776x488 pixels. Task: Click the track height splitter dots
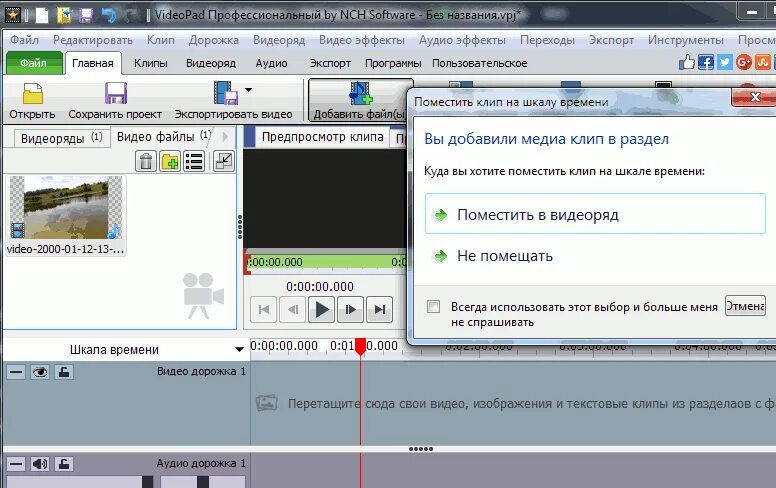(421, 449)
